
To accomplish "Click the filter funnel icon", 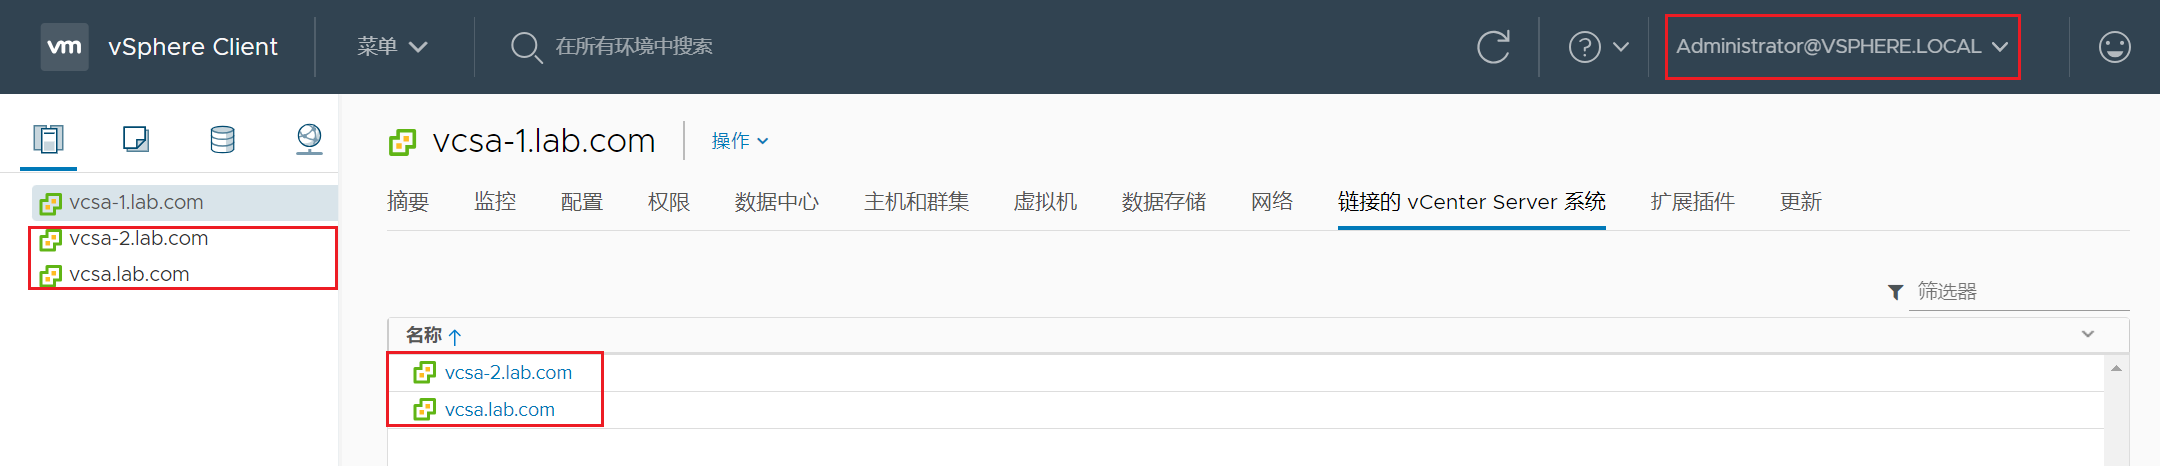I will pyautogui.click(x=1895, y=292).
